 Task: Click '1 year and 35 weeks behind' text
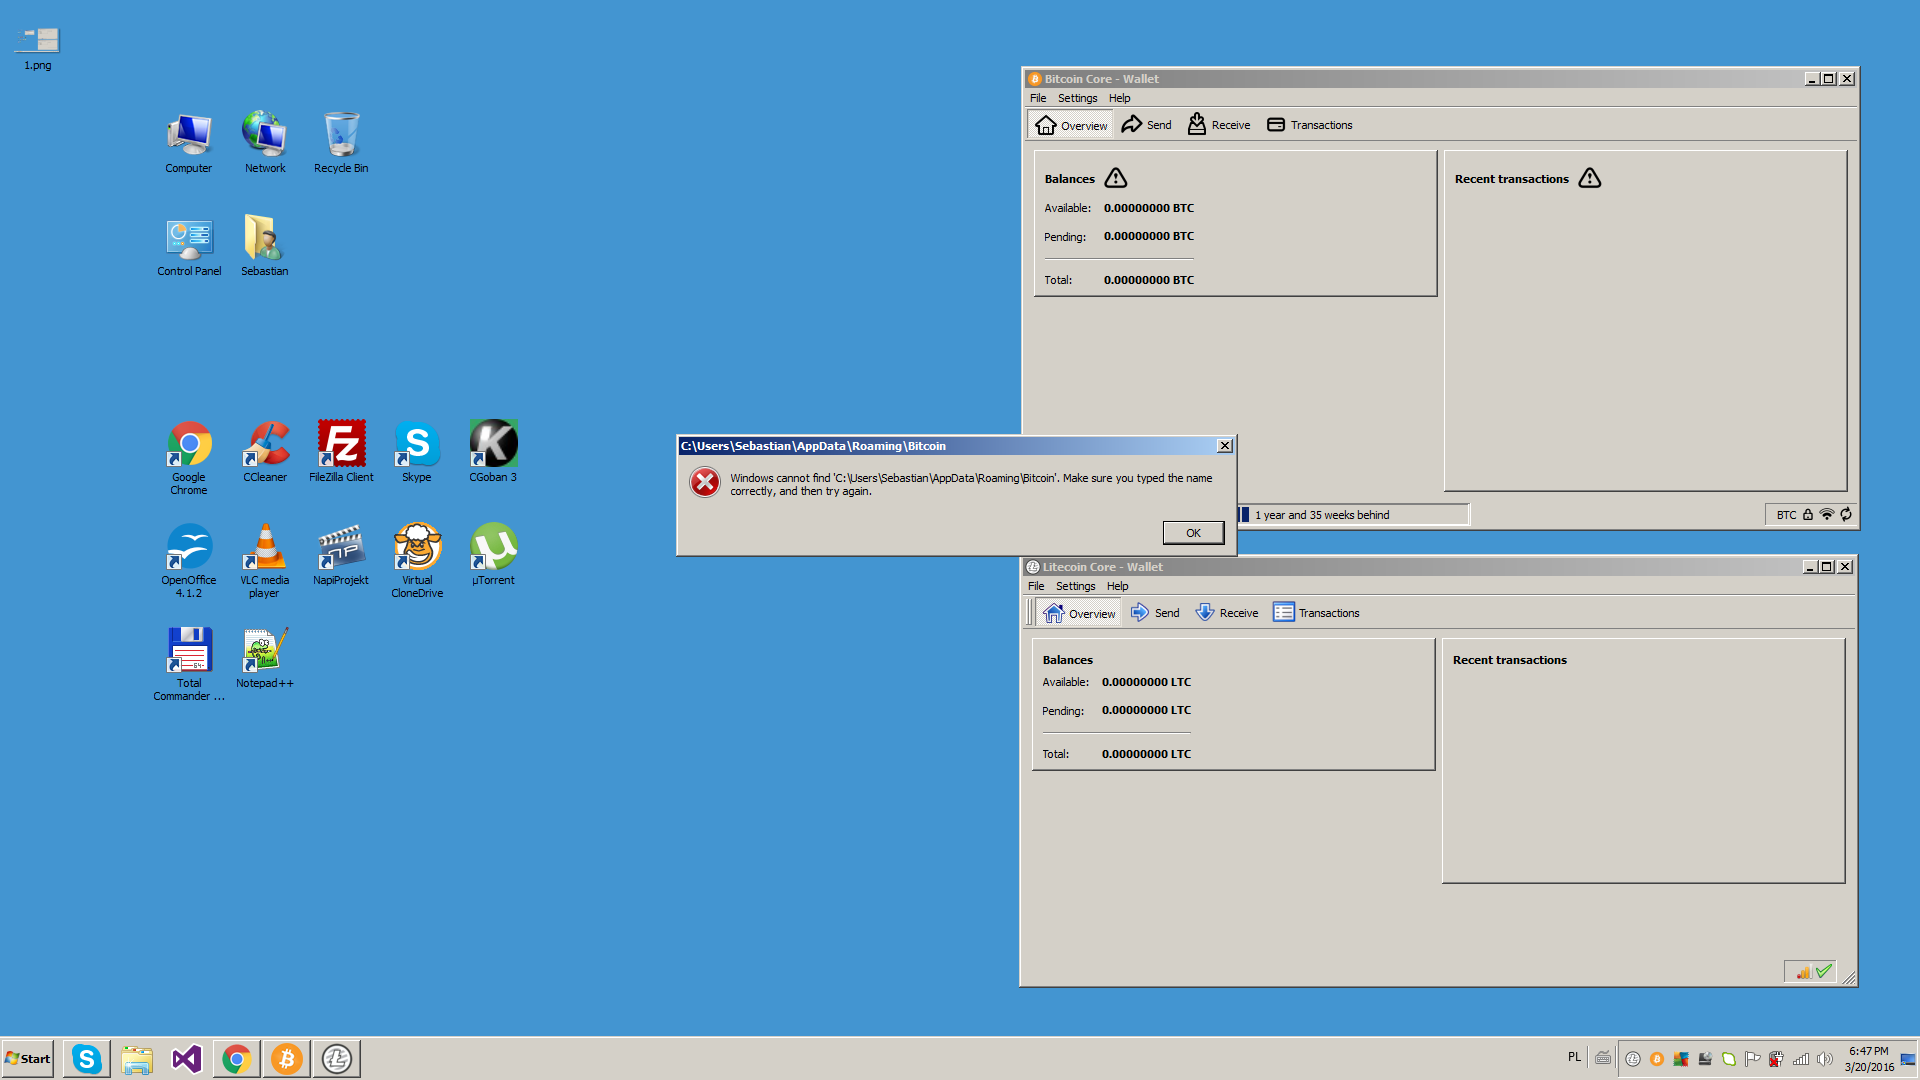pos(1322,515)
